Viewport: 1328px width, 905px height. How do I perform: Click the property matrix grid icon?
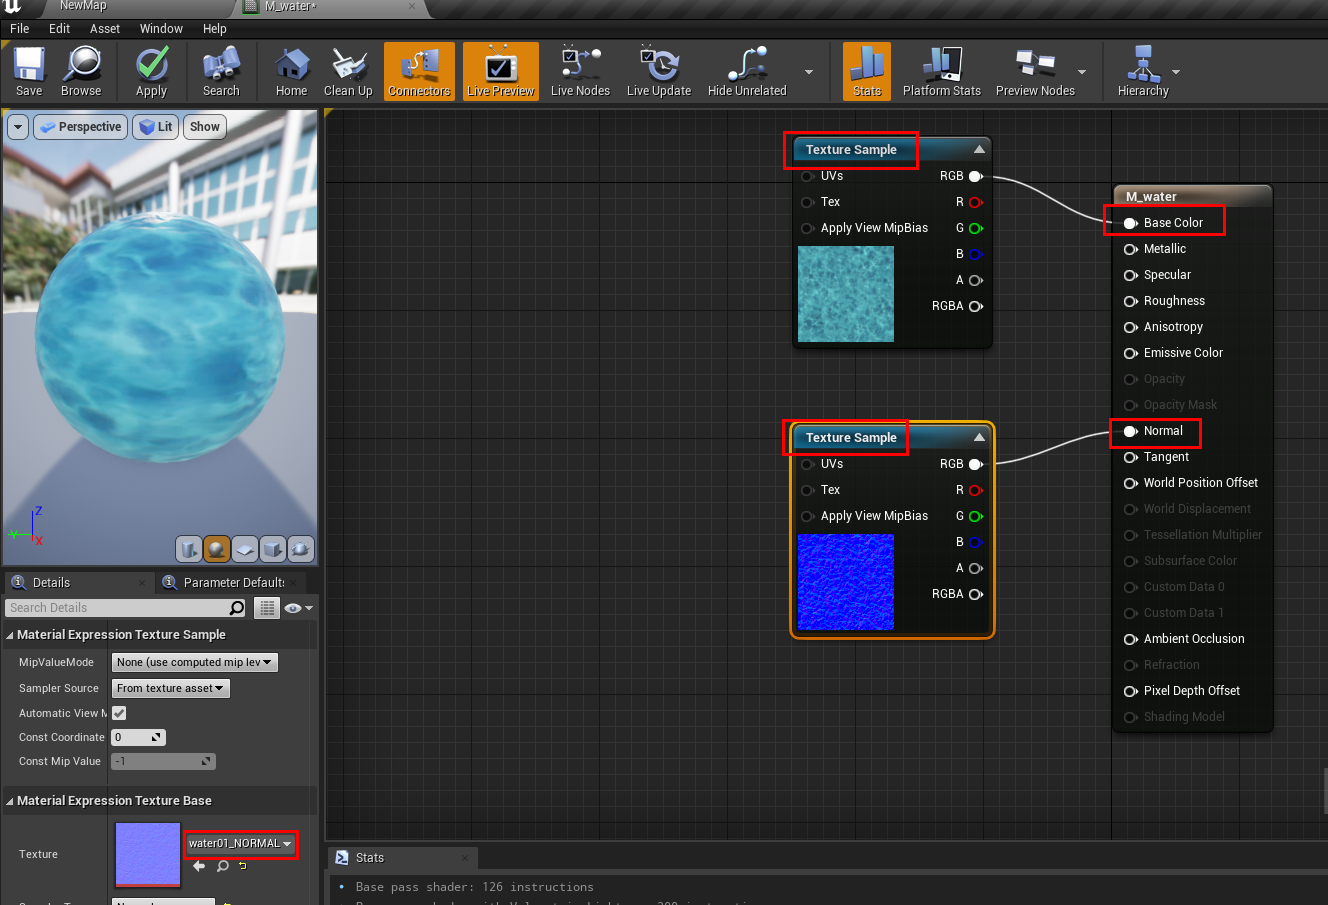[x=266, y=608]
